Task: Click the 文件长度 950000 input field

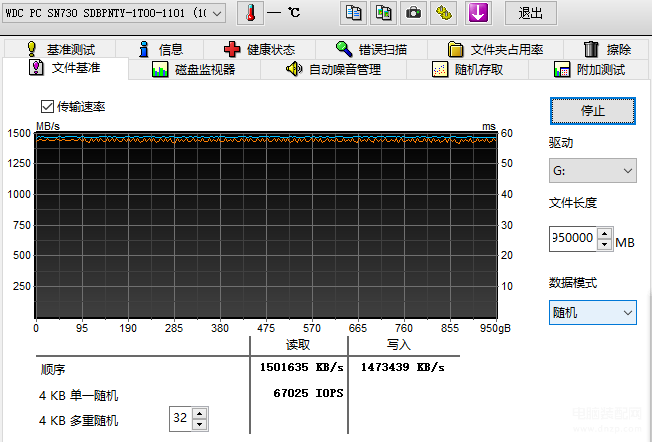Action: coord(573,239)
